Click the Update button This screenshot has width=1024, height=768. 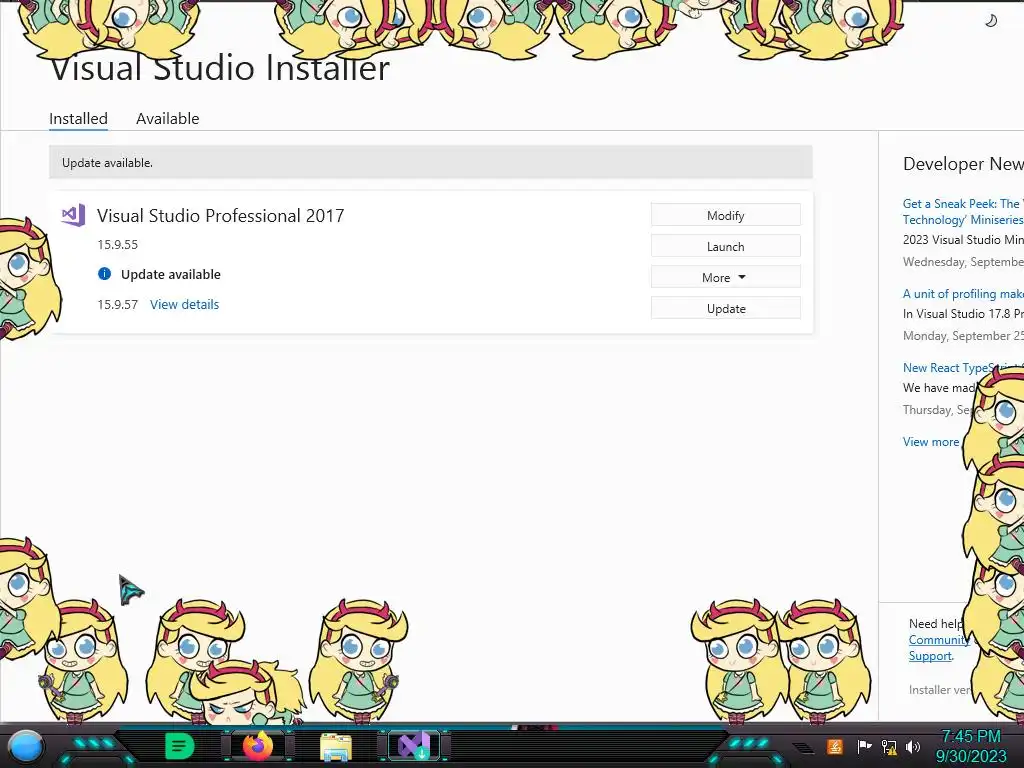pos(726,309)
